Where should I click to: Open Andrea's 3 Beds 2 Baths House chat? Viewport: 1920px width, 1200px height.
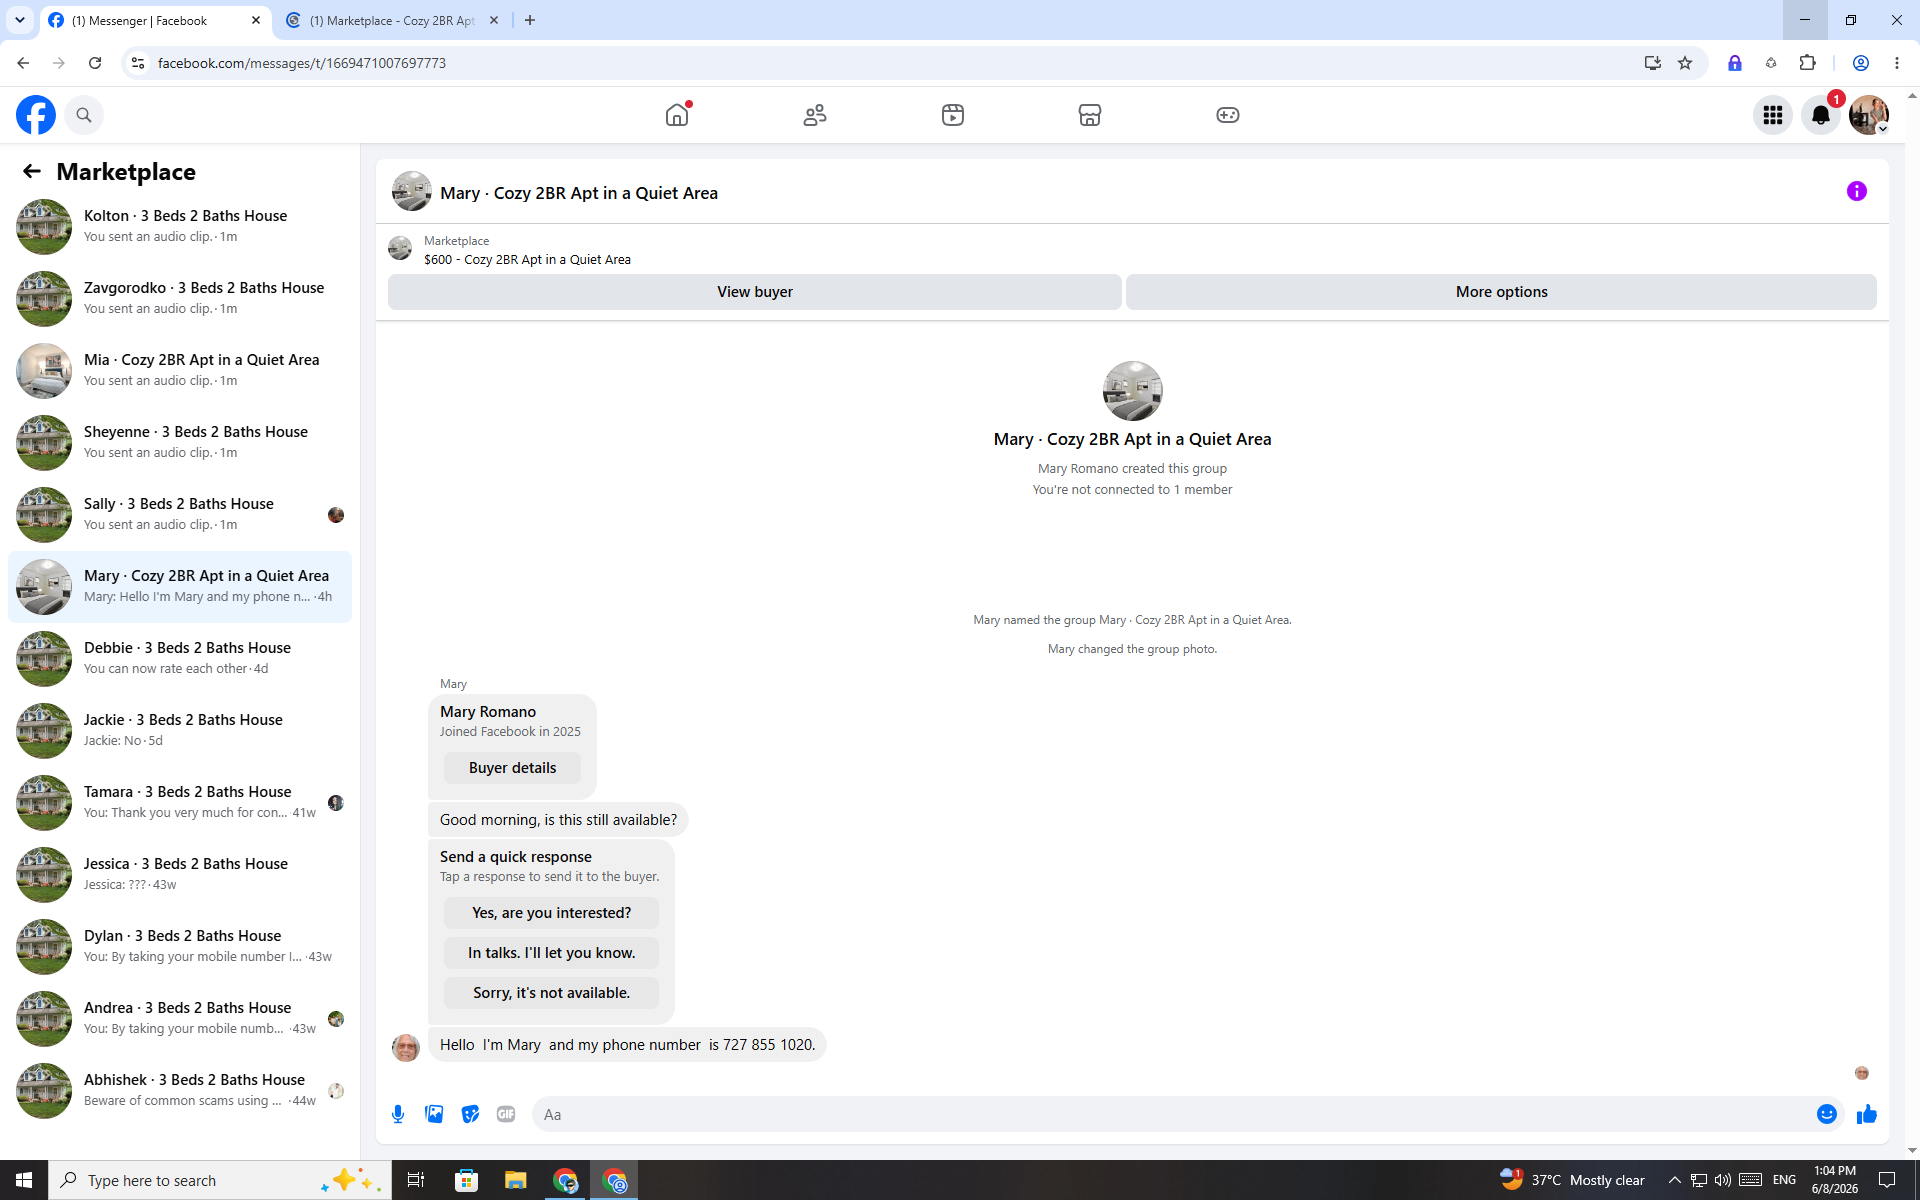[180, 1019]
